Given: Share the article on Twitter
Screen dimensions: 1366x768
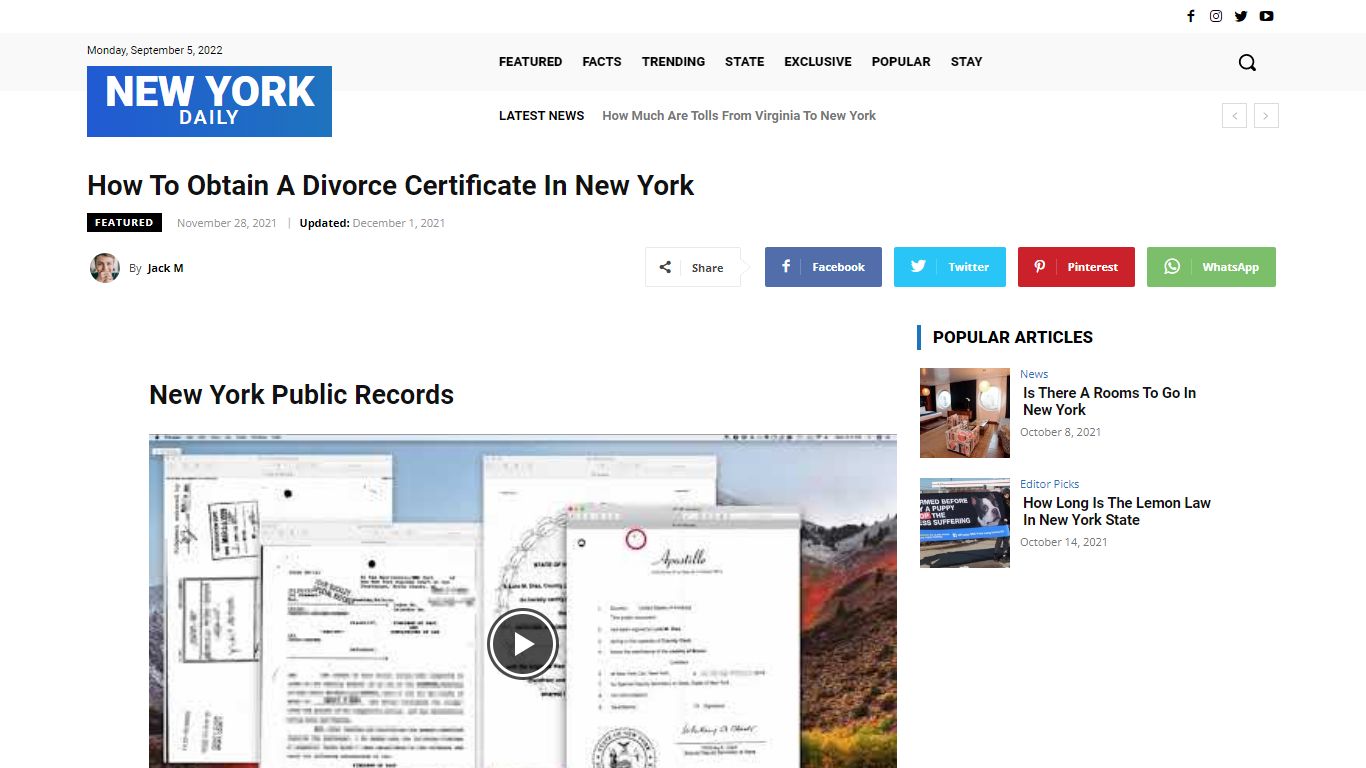Looking at the screenshot, I should (x=950, y=267).
